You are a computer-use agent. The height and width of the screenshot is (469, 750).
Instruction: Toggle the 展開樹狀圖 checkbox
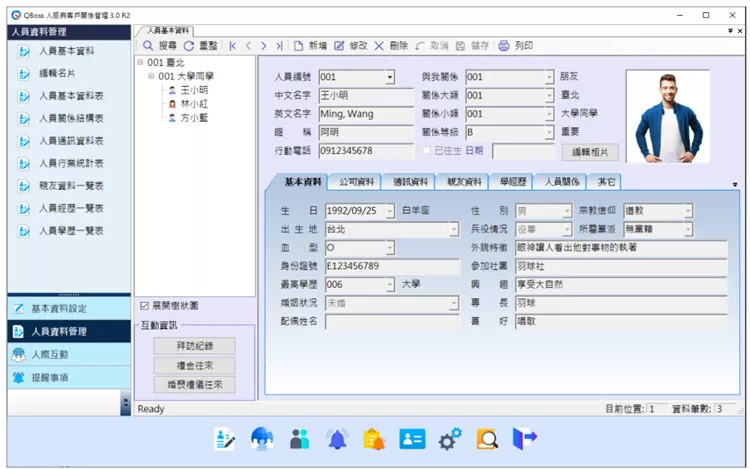pos(145,305)
